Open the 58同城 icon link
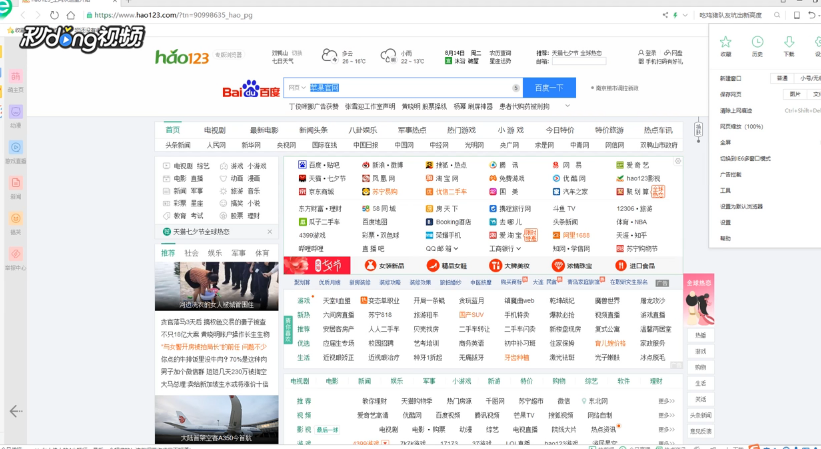Screen dimensions: 821x449 tap(366, 208)
